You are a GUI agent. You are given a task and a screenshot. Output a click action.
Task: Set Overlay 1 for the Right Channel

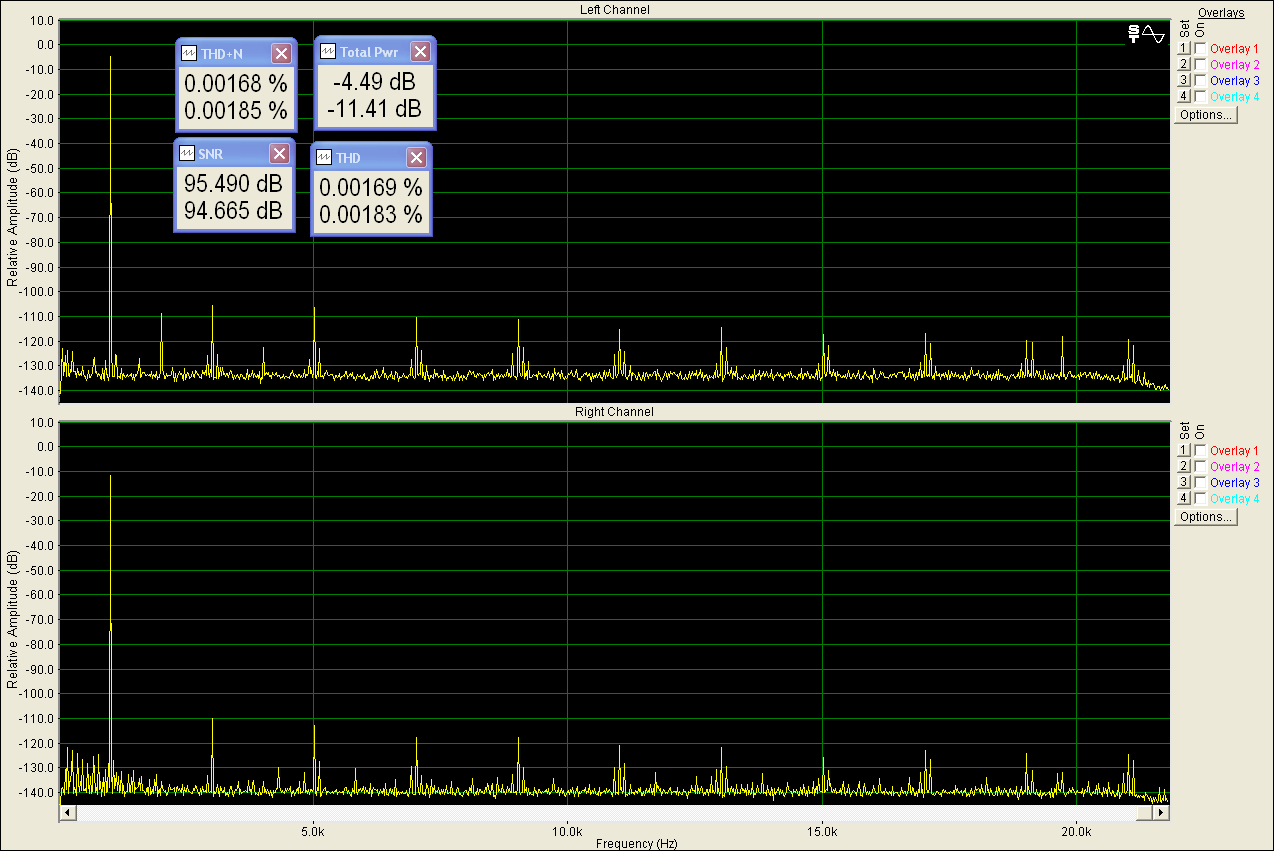coord(1183,450)
